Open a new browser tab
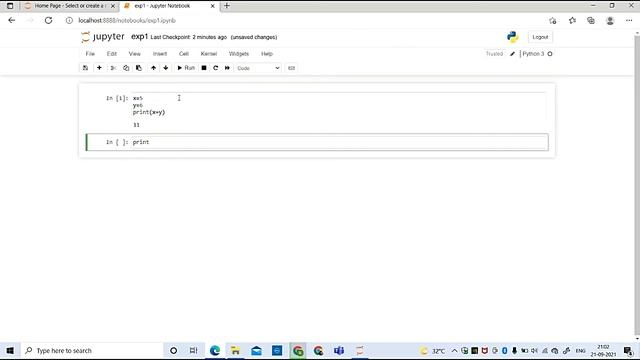 pos(227,6)
